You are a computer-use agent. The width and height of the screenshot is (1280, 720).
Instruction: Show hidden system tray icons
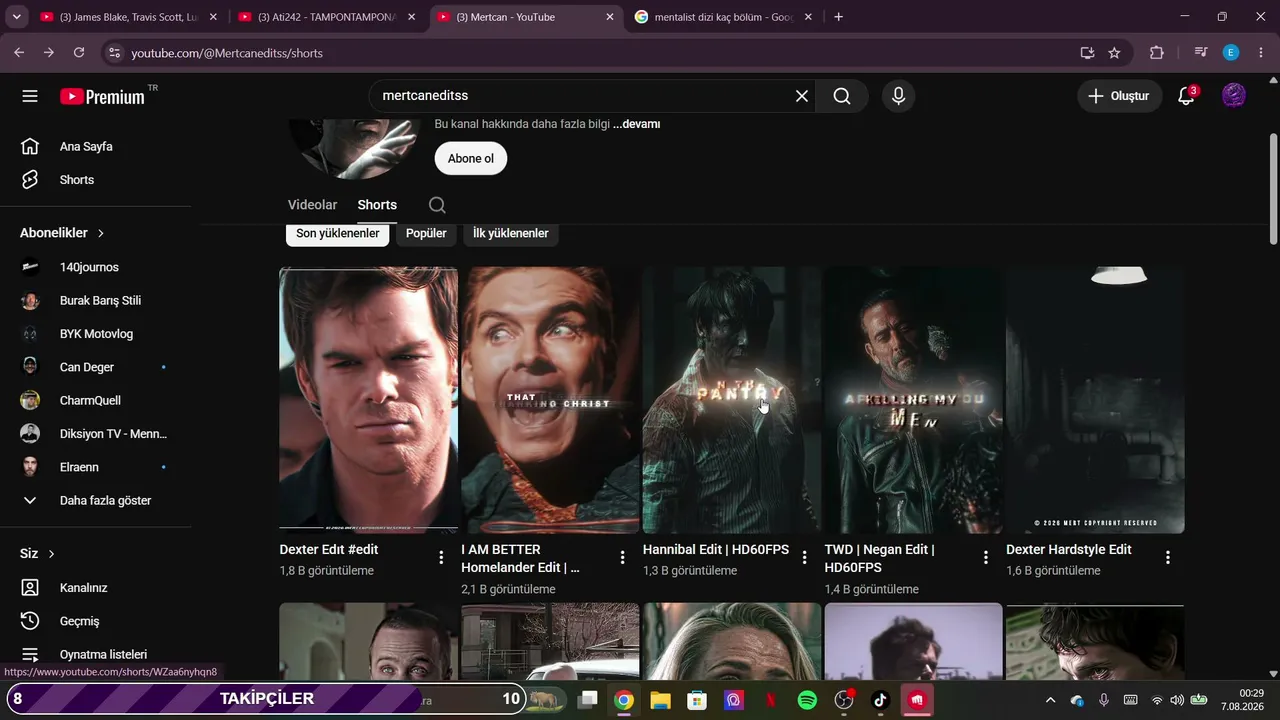(1050, 700)
